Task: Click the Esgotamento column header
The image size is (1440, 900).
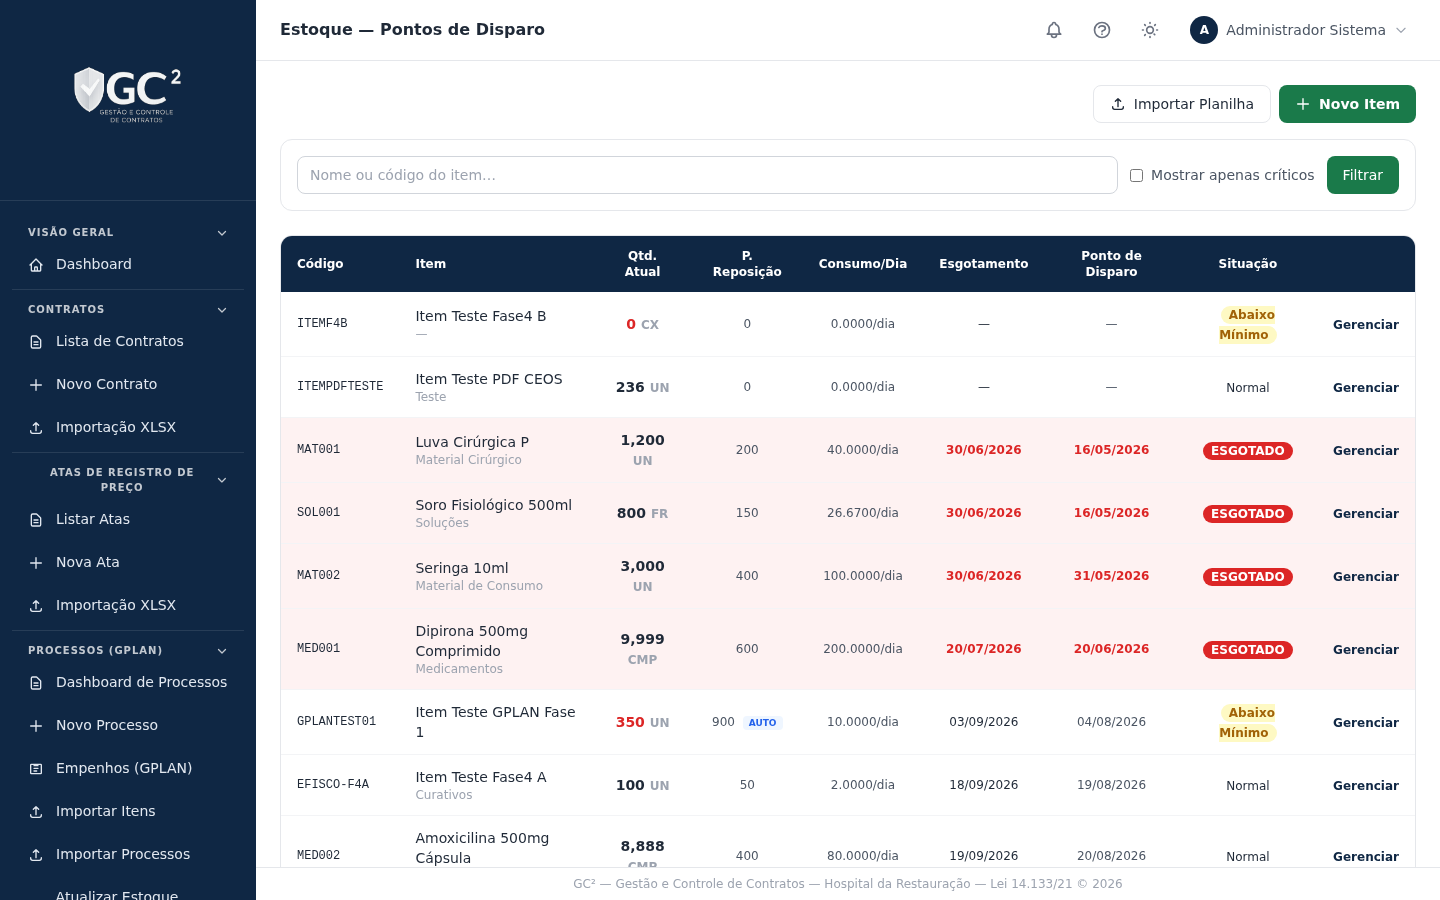Action: click(983, 264)
